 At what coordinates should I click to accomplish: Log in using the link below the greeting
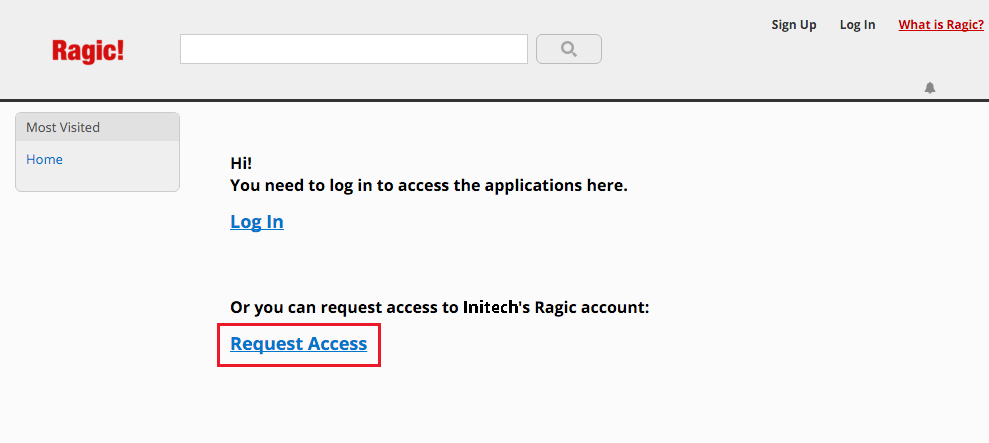point(257,222)
